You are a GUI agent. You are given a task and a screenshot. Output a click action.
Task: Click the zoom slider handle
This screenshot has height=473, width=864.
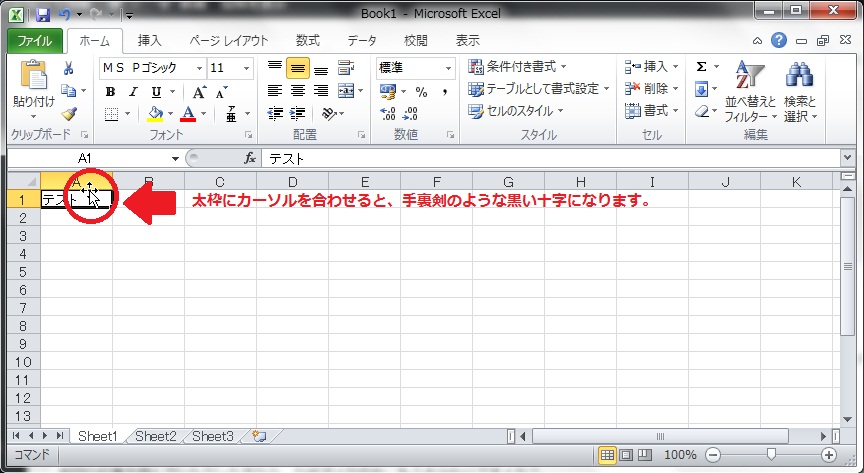pos(771,454)
